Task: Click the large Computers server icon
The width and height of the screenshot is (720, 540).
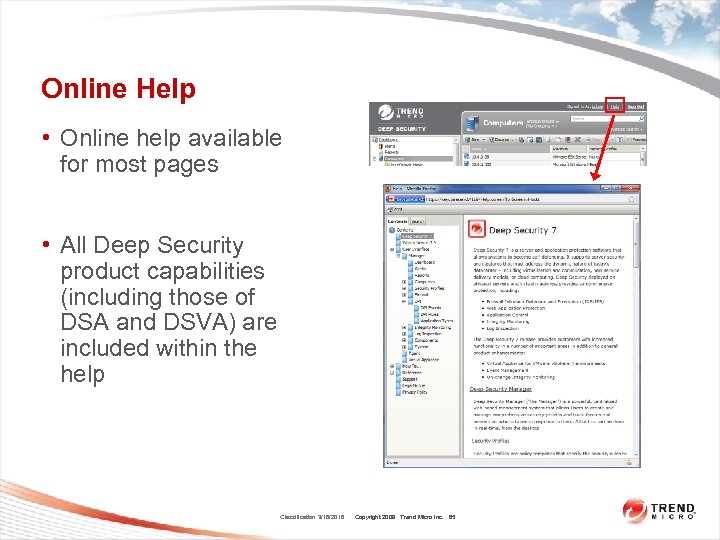Action: [471, 123]
